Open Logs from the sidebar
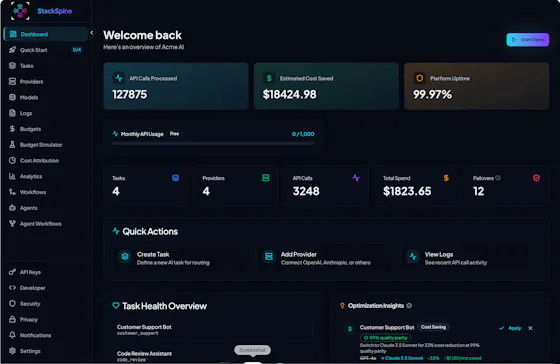This screenshot has height=364, width=560. (x=46, y=113)
